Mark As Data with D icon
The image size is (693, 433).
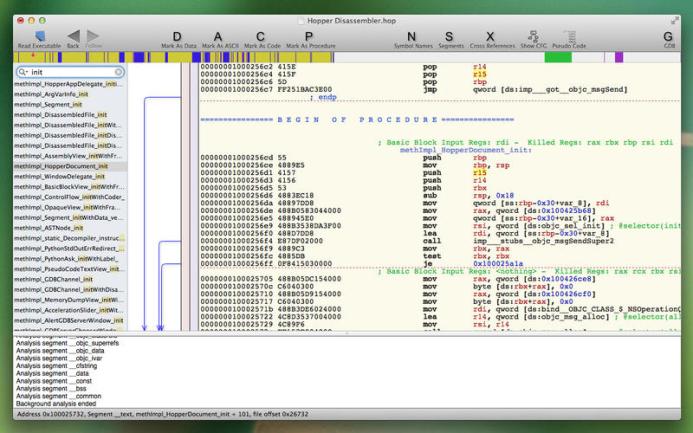[177, 37]
